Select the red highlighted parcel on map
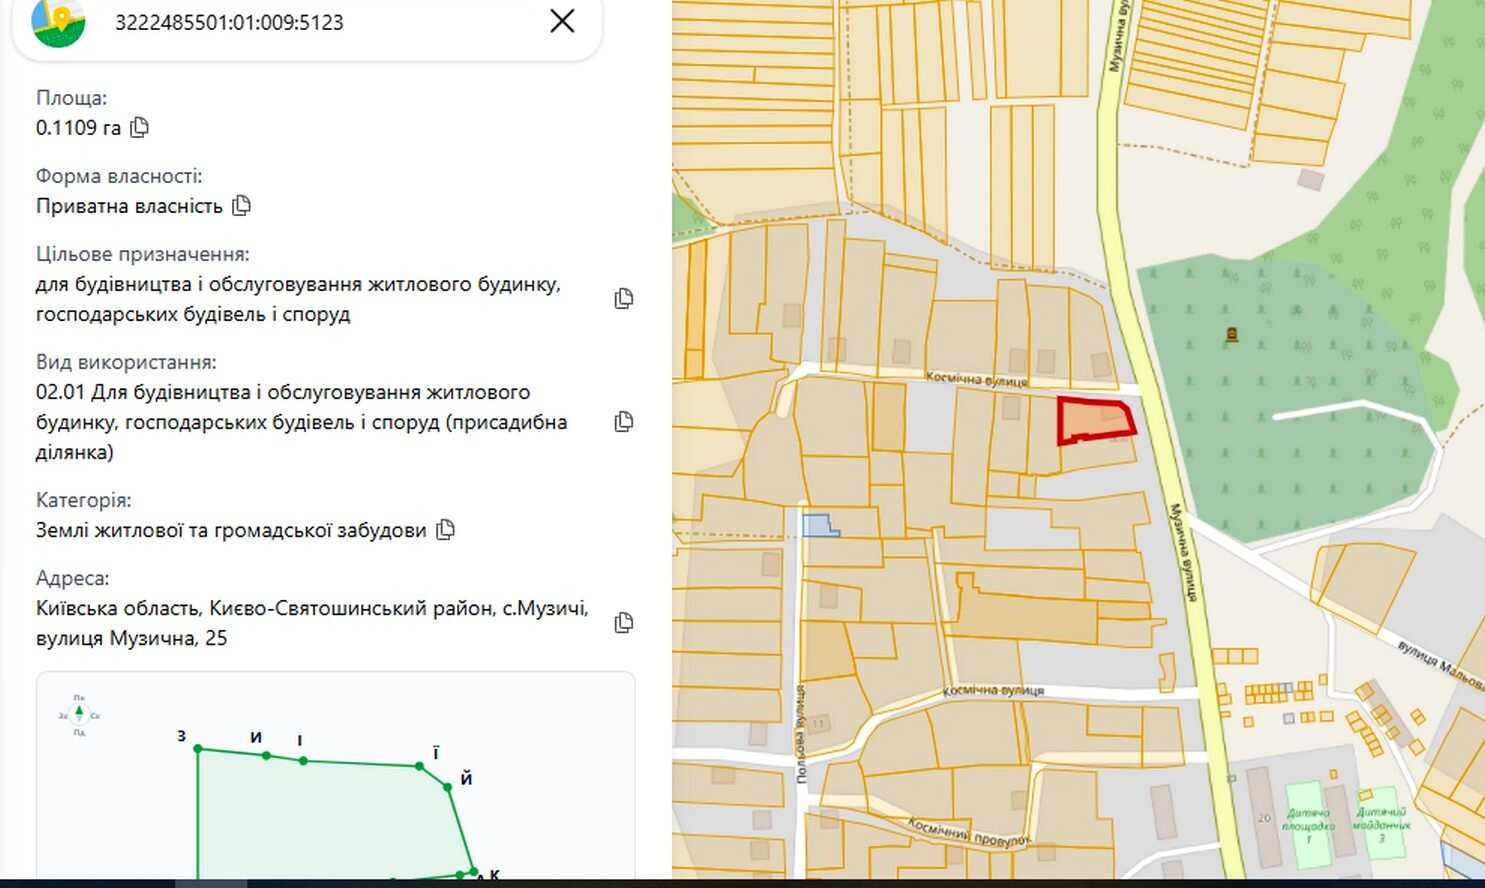 [x=1096, y=419]
